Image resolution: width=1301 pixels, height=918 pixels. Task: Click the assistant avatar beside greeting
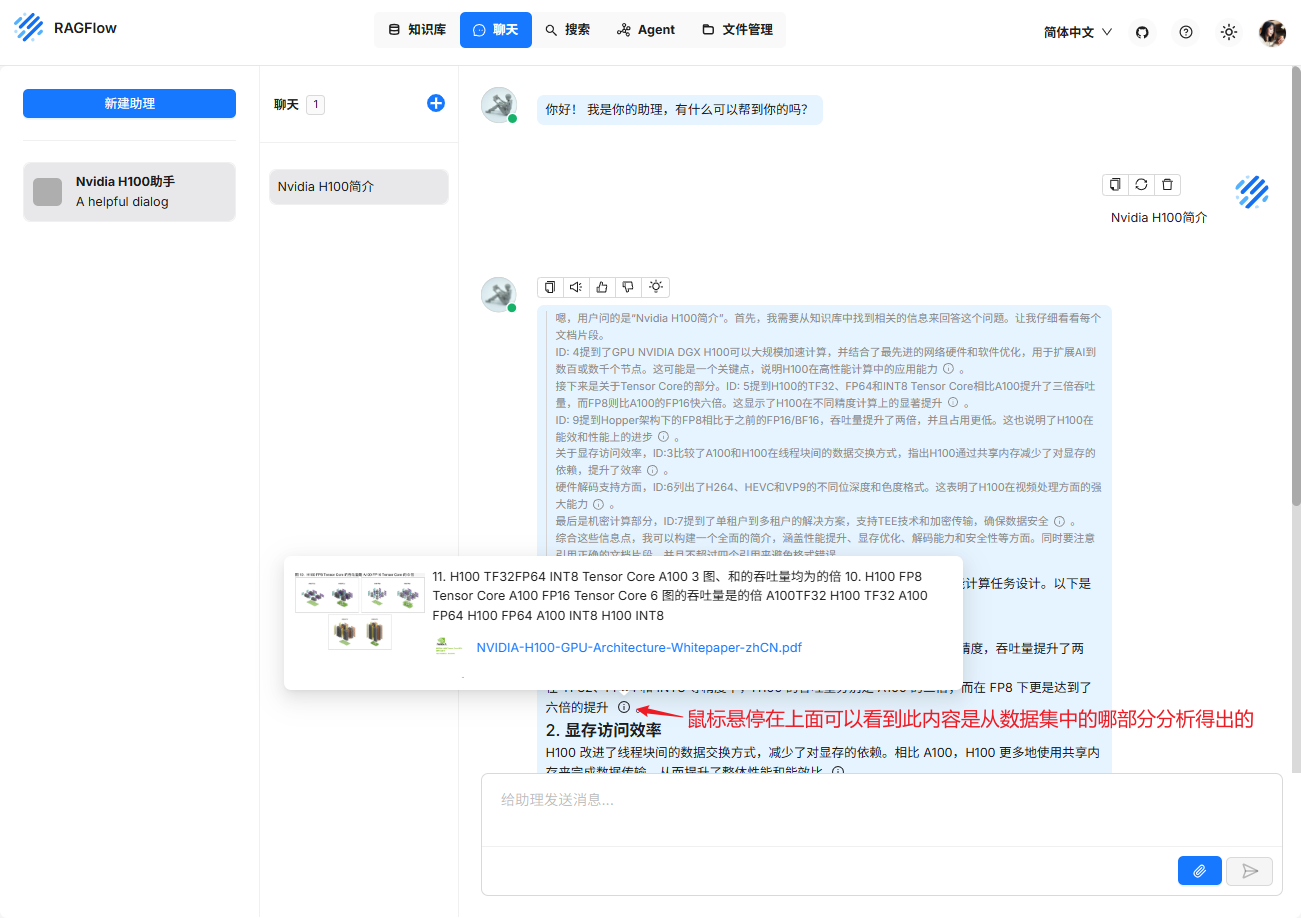499,105
